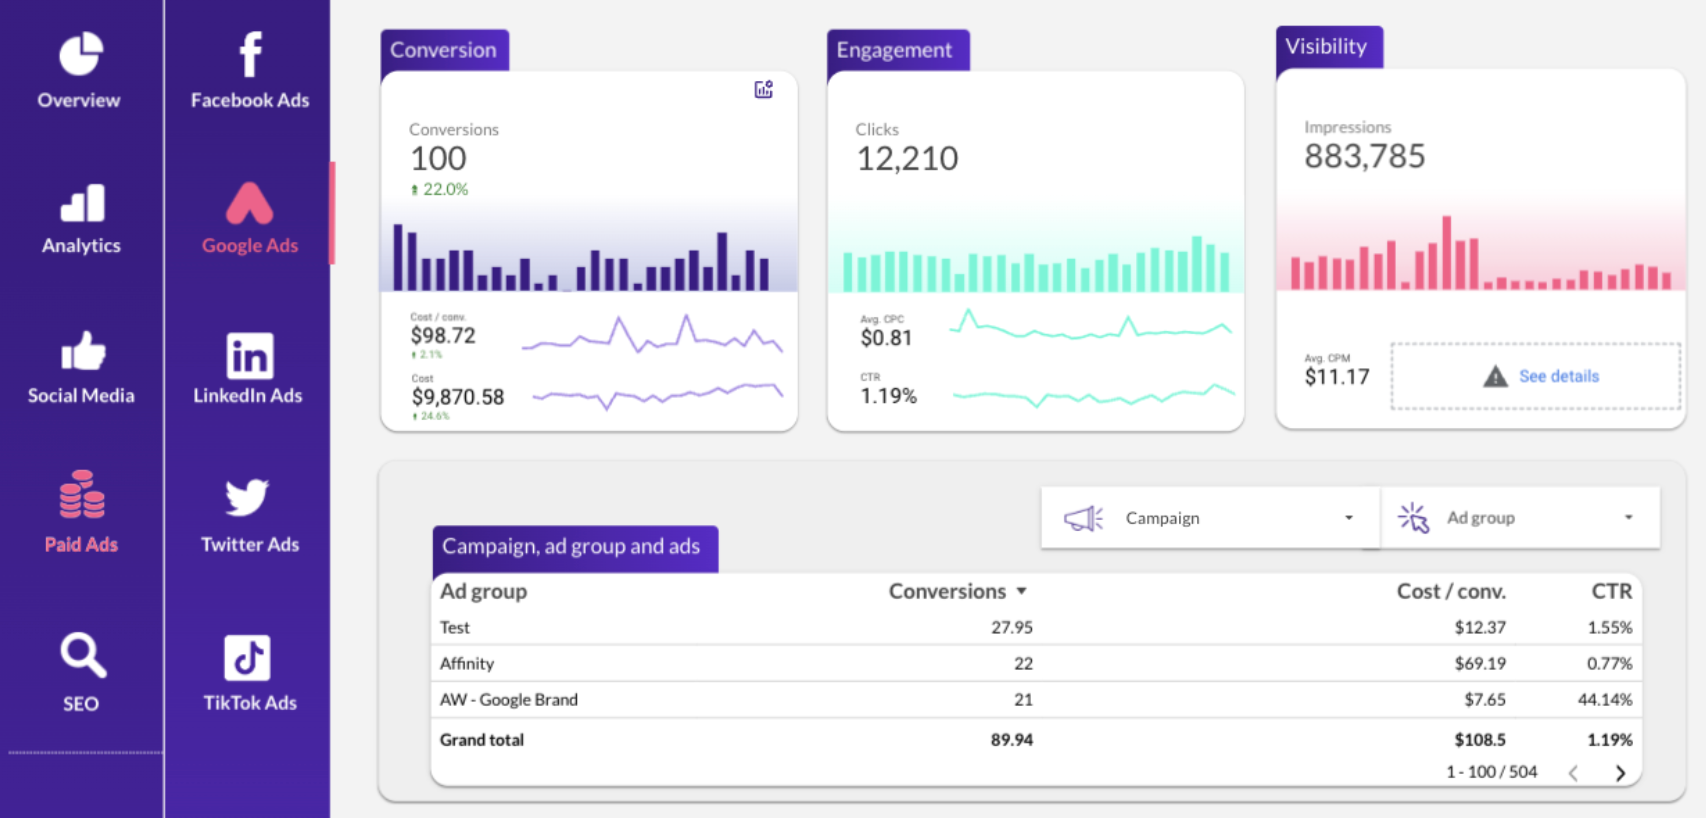Sort by the Ad group column header
This screenshot has height=818, width=1706.
point(483,591)
